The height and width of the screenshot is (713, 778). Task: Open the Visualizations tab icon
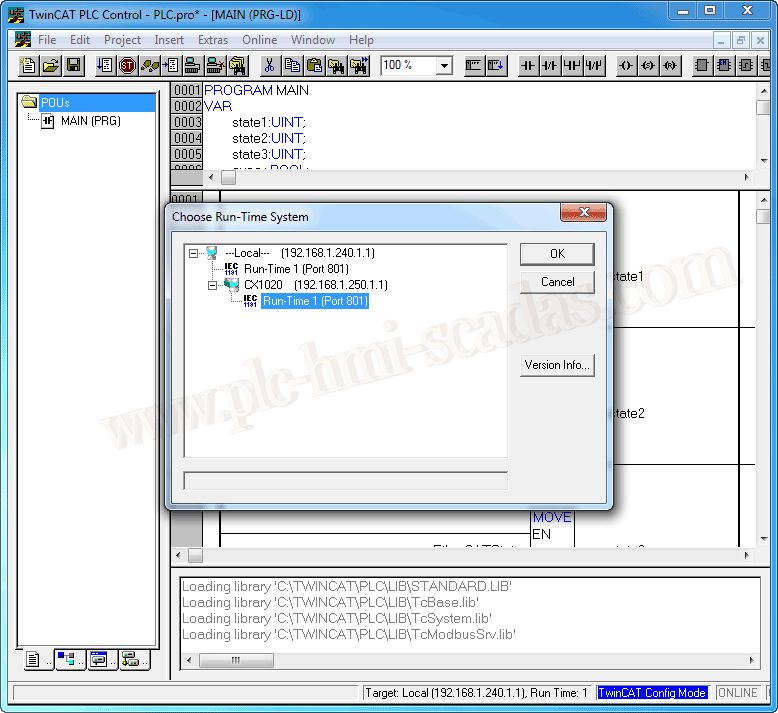click(x=98, y=659)
